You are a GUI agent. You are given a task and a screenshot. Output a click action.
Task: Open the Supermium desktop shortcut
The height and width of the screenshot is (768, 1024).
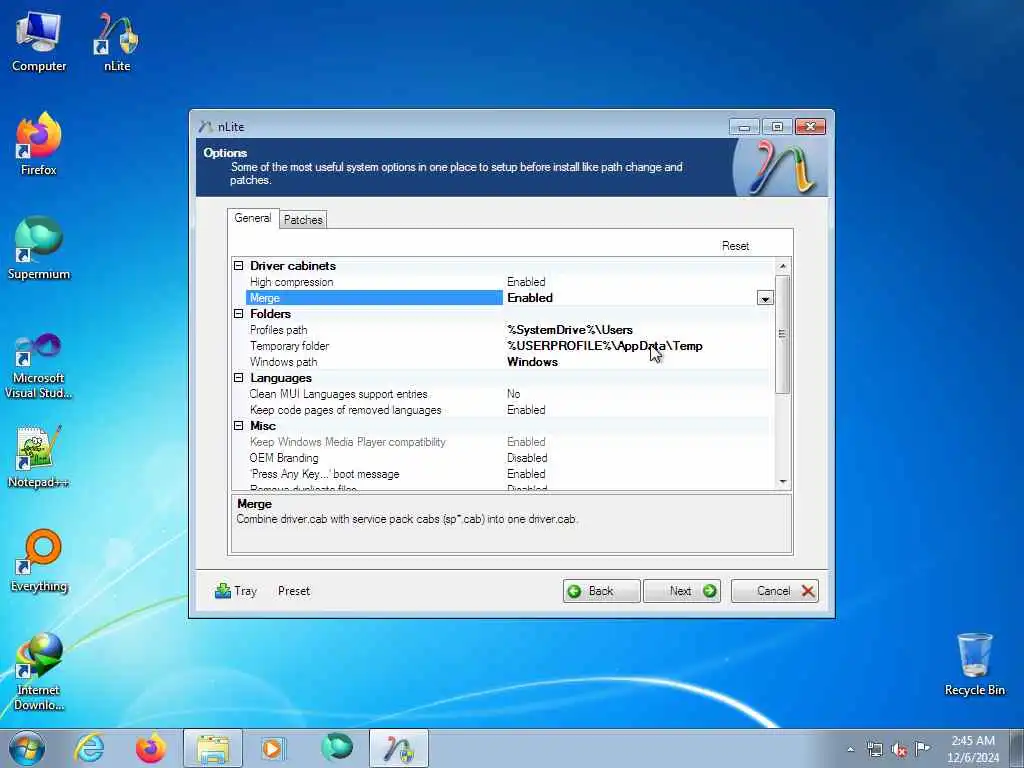pyautogui.click(x=39, y=249)
